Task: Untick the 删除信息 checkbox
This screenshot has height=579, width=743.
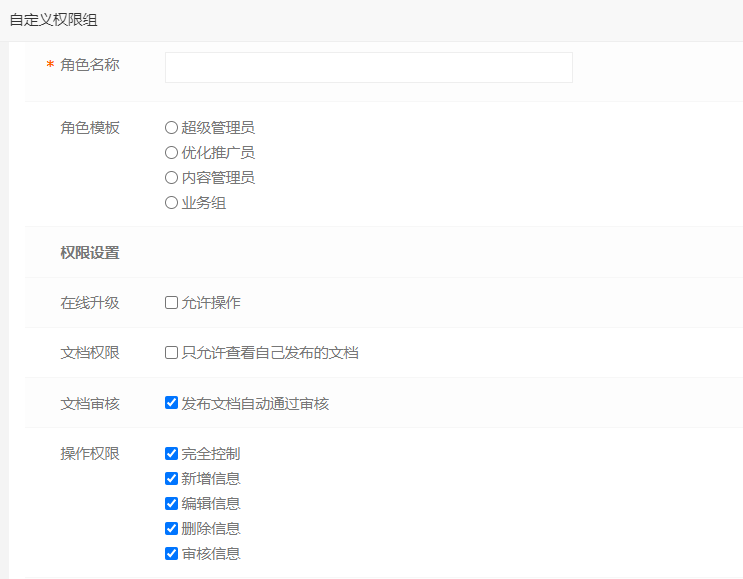Action: click(x=171, y=528)
